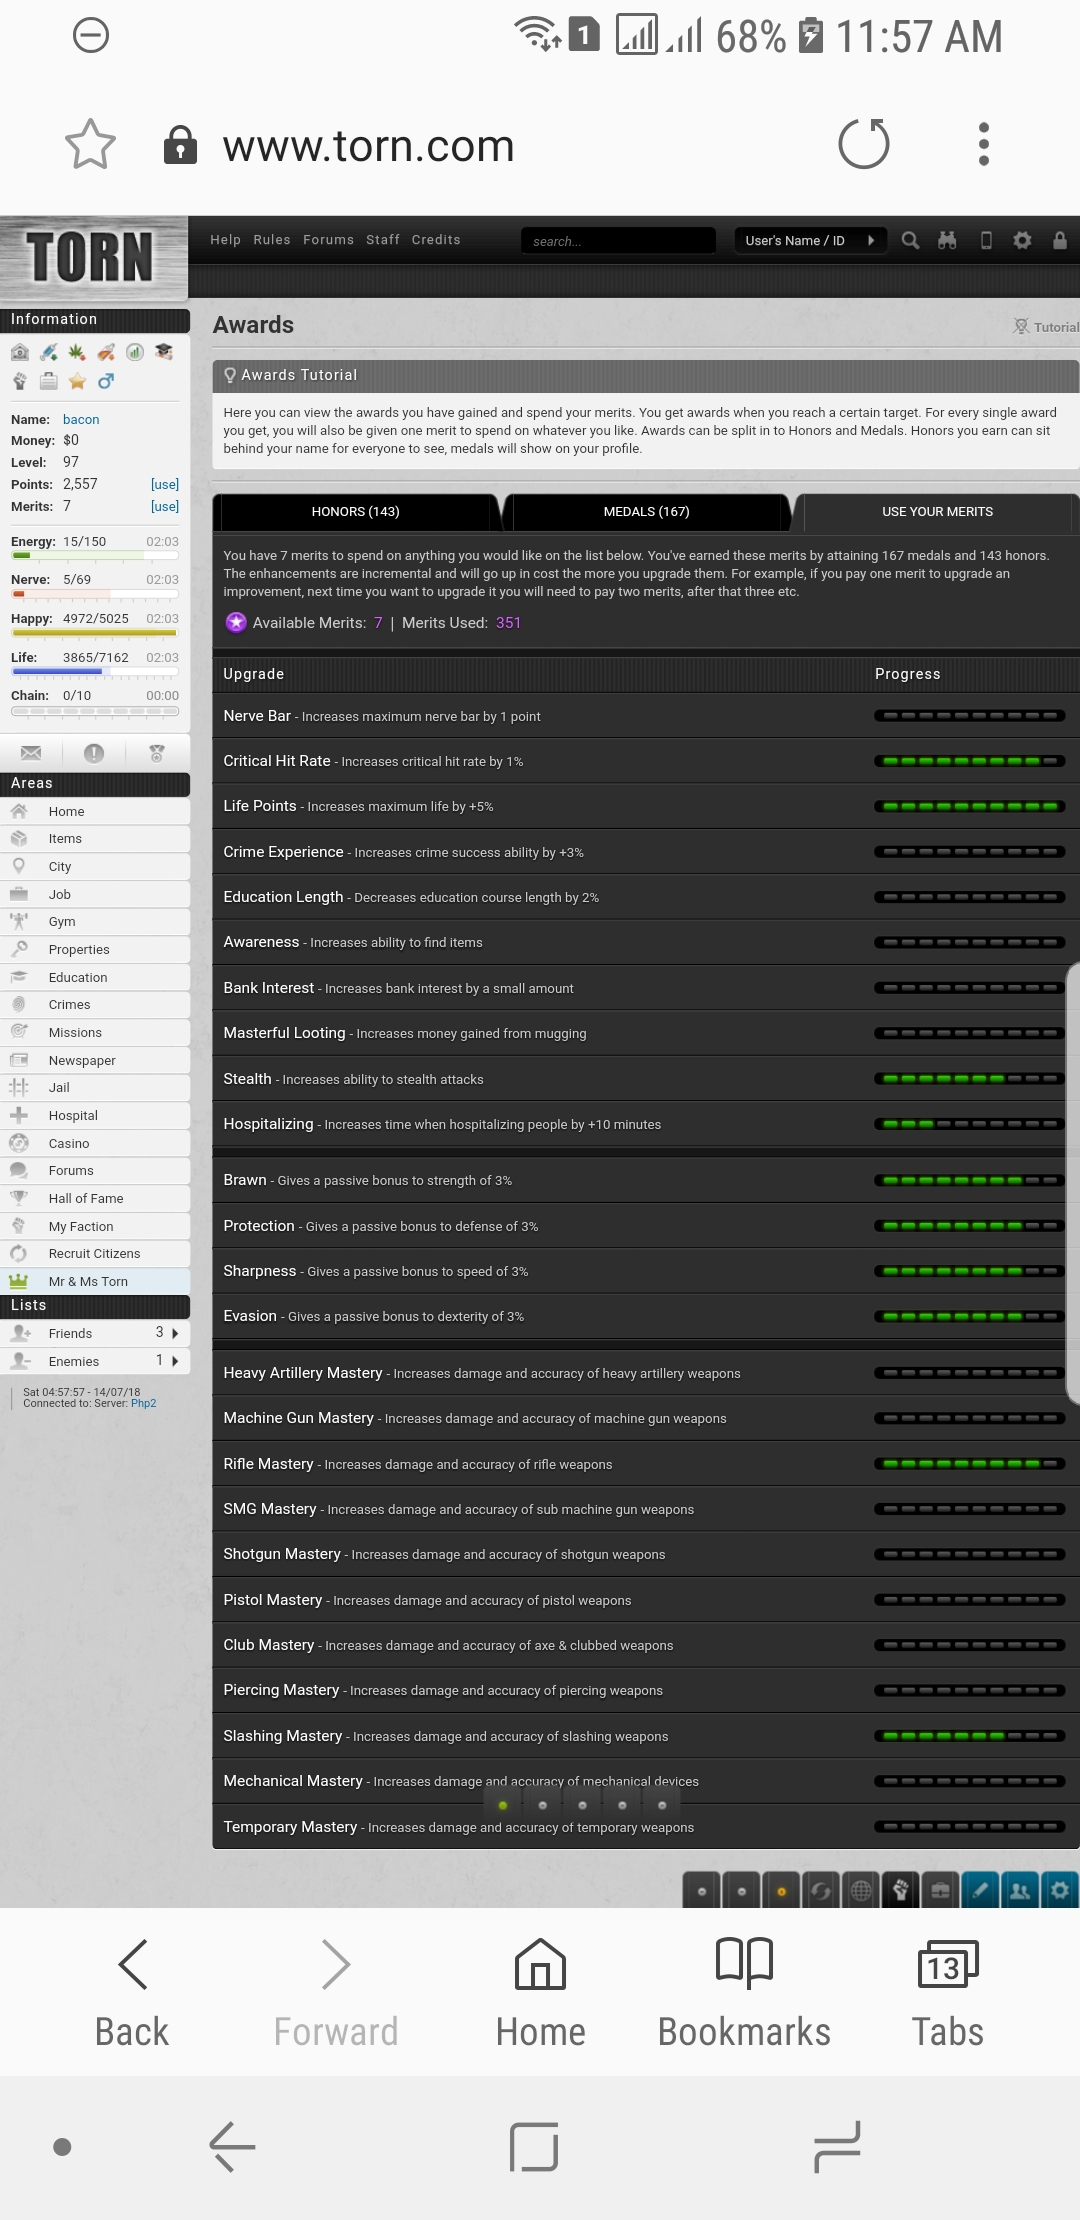Screen dimensions: 1080x2220
Task: Click the [use] link next to Points
Action: click(x=165, y=484)
